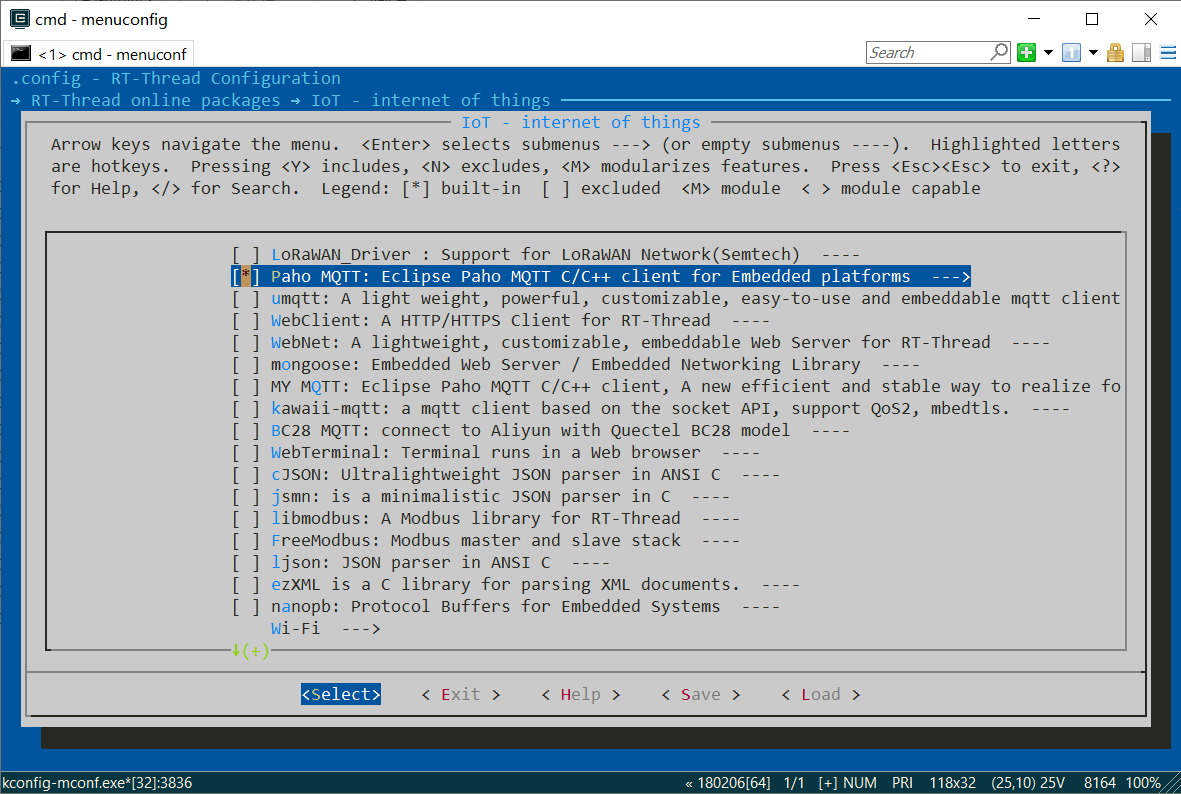Click the '[+]' status bar entry
Screen dimensions: 1181x794
[828, 783]
